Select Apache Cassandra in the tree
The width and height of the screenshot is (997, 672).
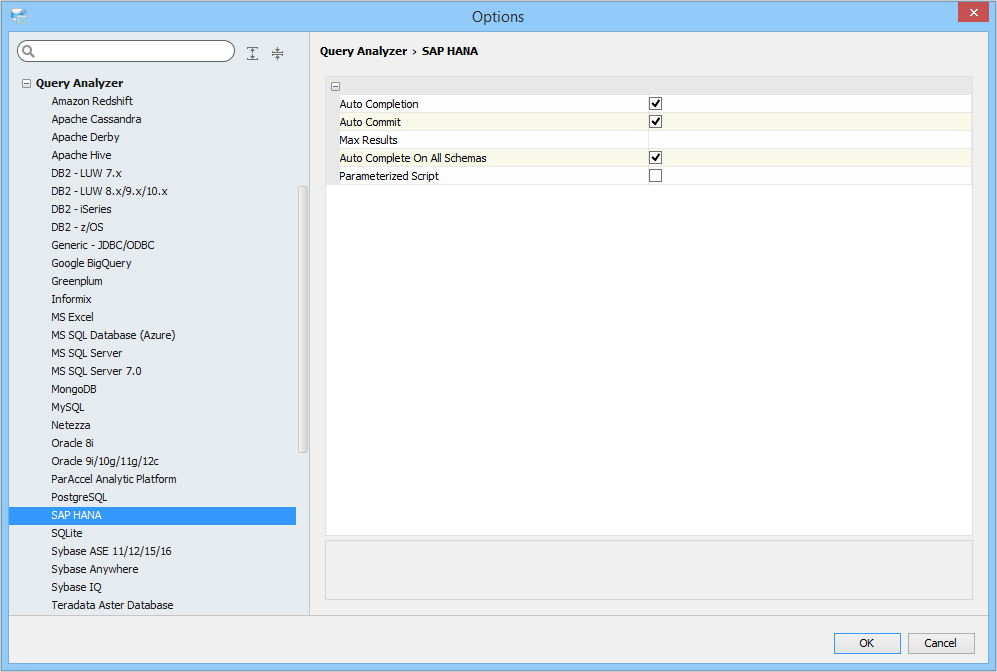[x=96, y=119]
